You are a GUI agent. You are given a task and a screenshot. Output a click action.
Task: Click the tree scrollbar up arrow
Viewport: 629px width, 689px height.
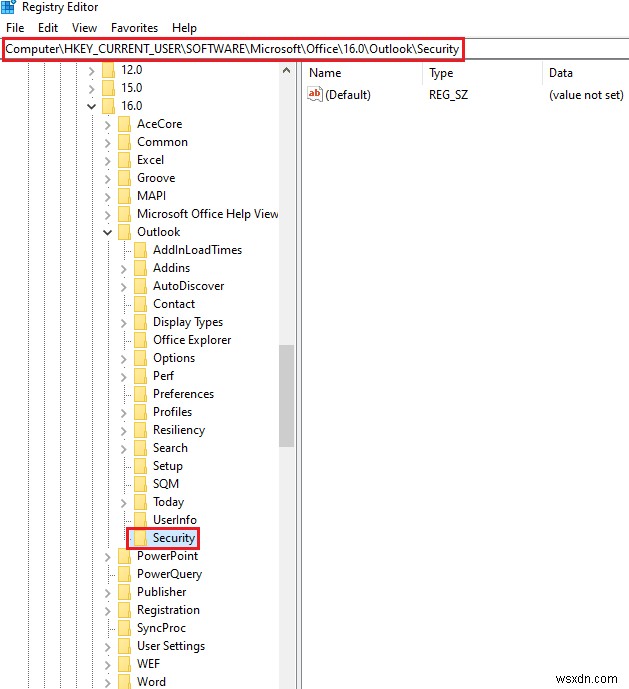pos(286,70)
